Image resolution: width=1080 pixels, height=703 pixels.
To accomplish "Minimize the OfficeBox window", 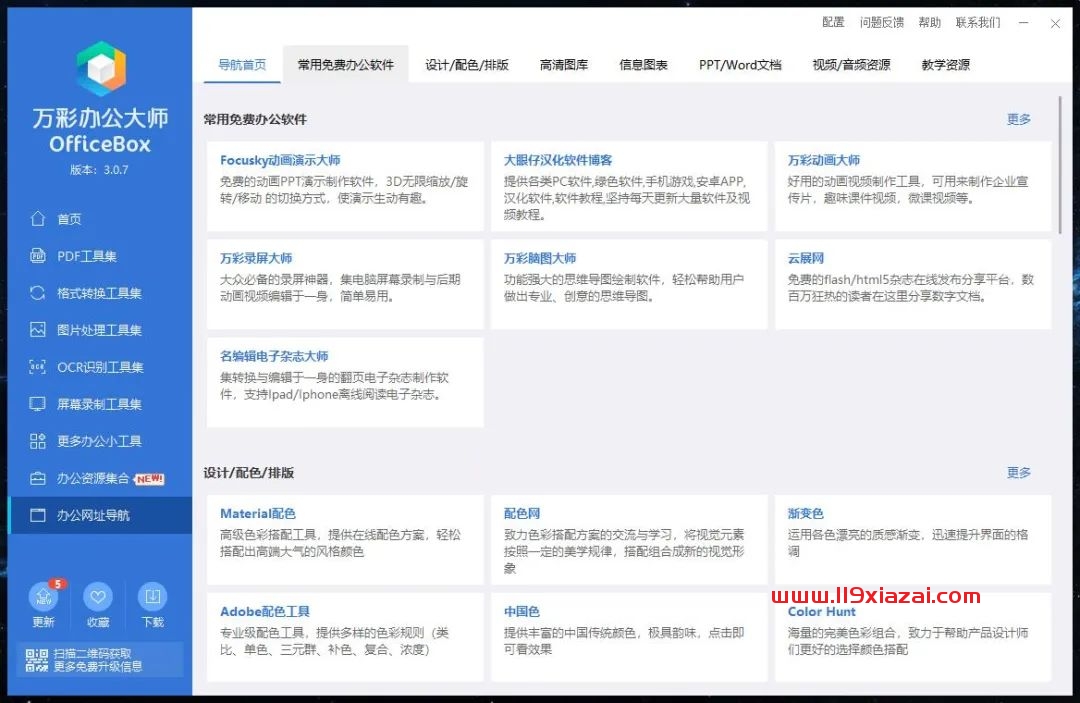I will [1024, 23].
